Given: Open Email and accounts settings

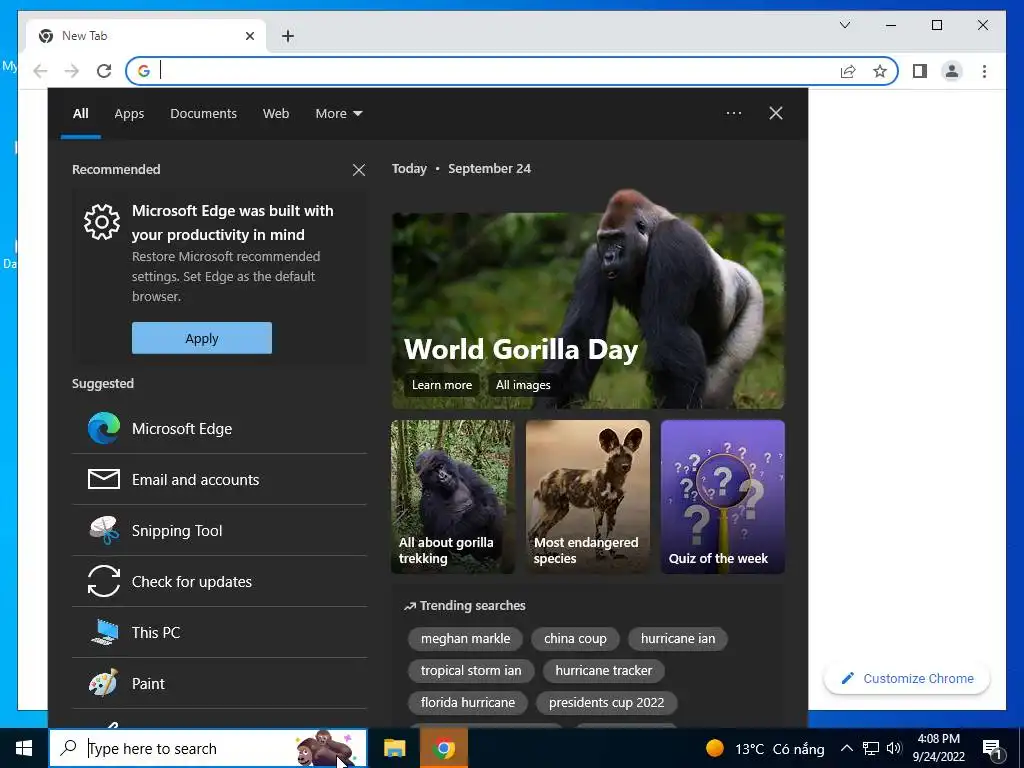Looking at the screenshot, I should pyautogui.click(x=219, y=479).
